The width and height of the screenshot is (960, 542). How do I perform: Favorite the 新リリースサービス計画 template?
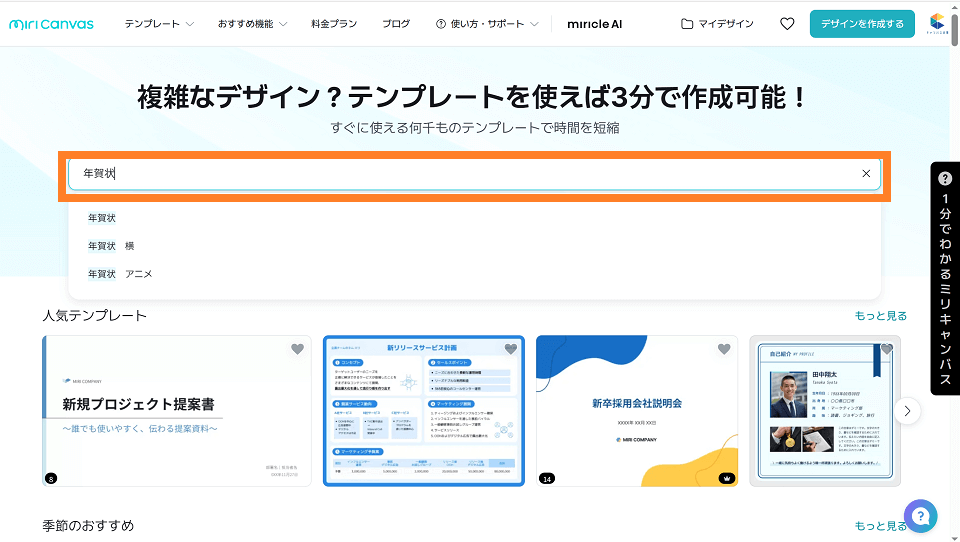coord(511,349)
